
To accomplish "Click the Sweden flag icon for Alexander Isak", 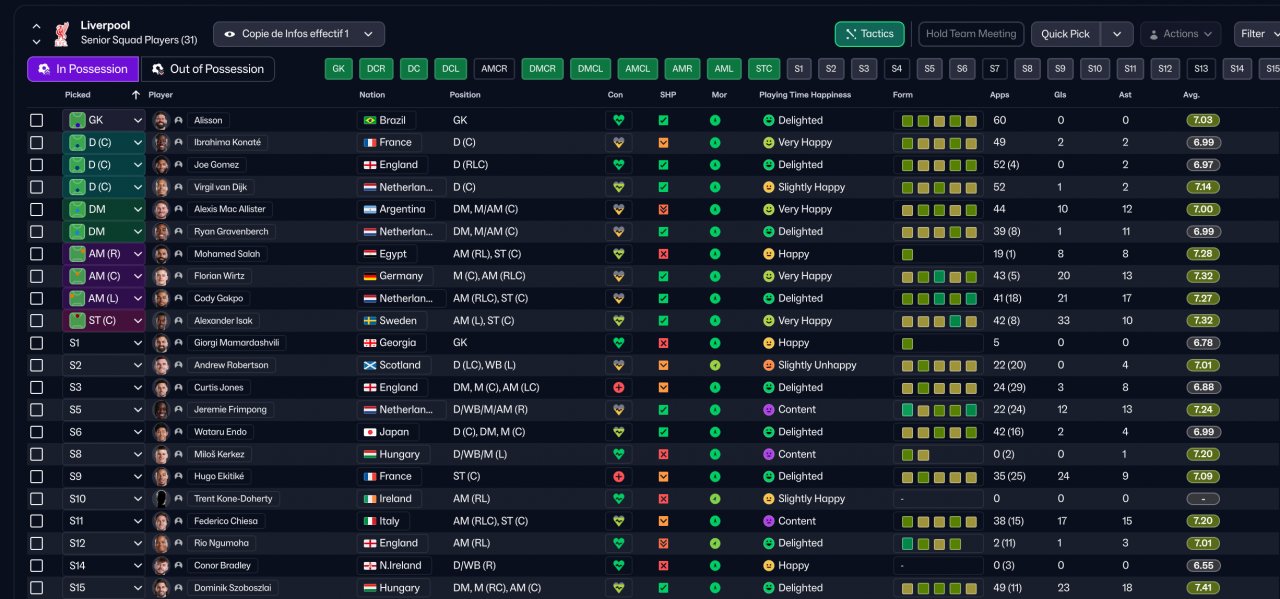I will tap(370, 321).
